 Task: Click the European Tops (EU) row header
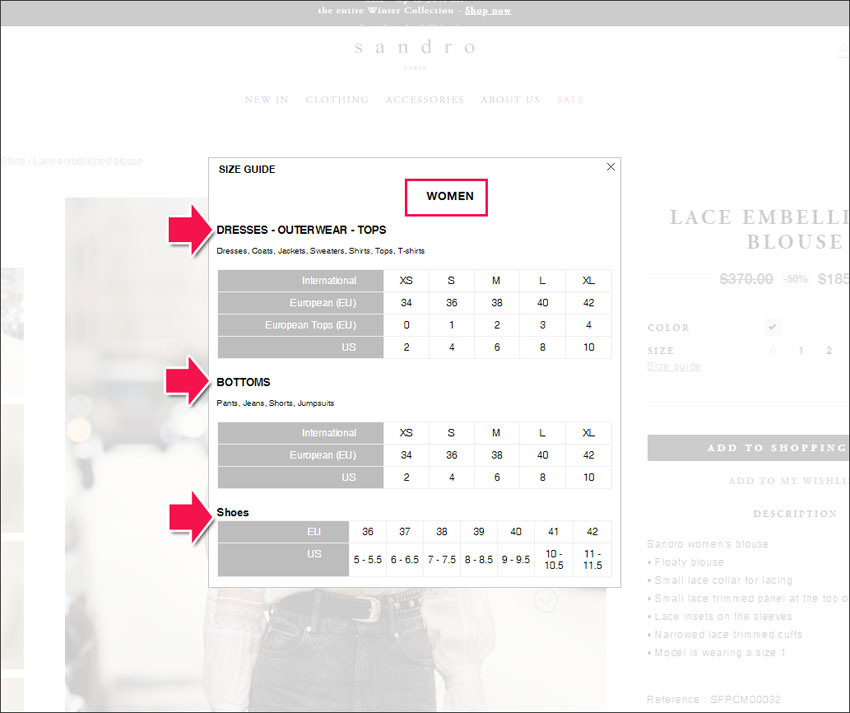pos(300,325)
